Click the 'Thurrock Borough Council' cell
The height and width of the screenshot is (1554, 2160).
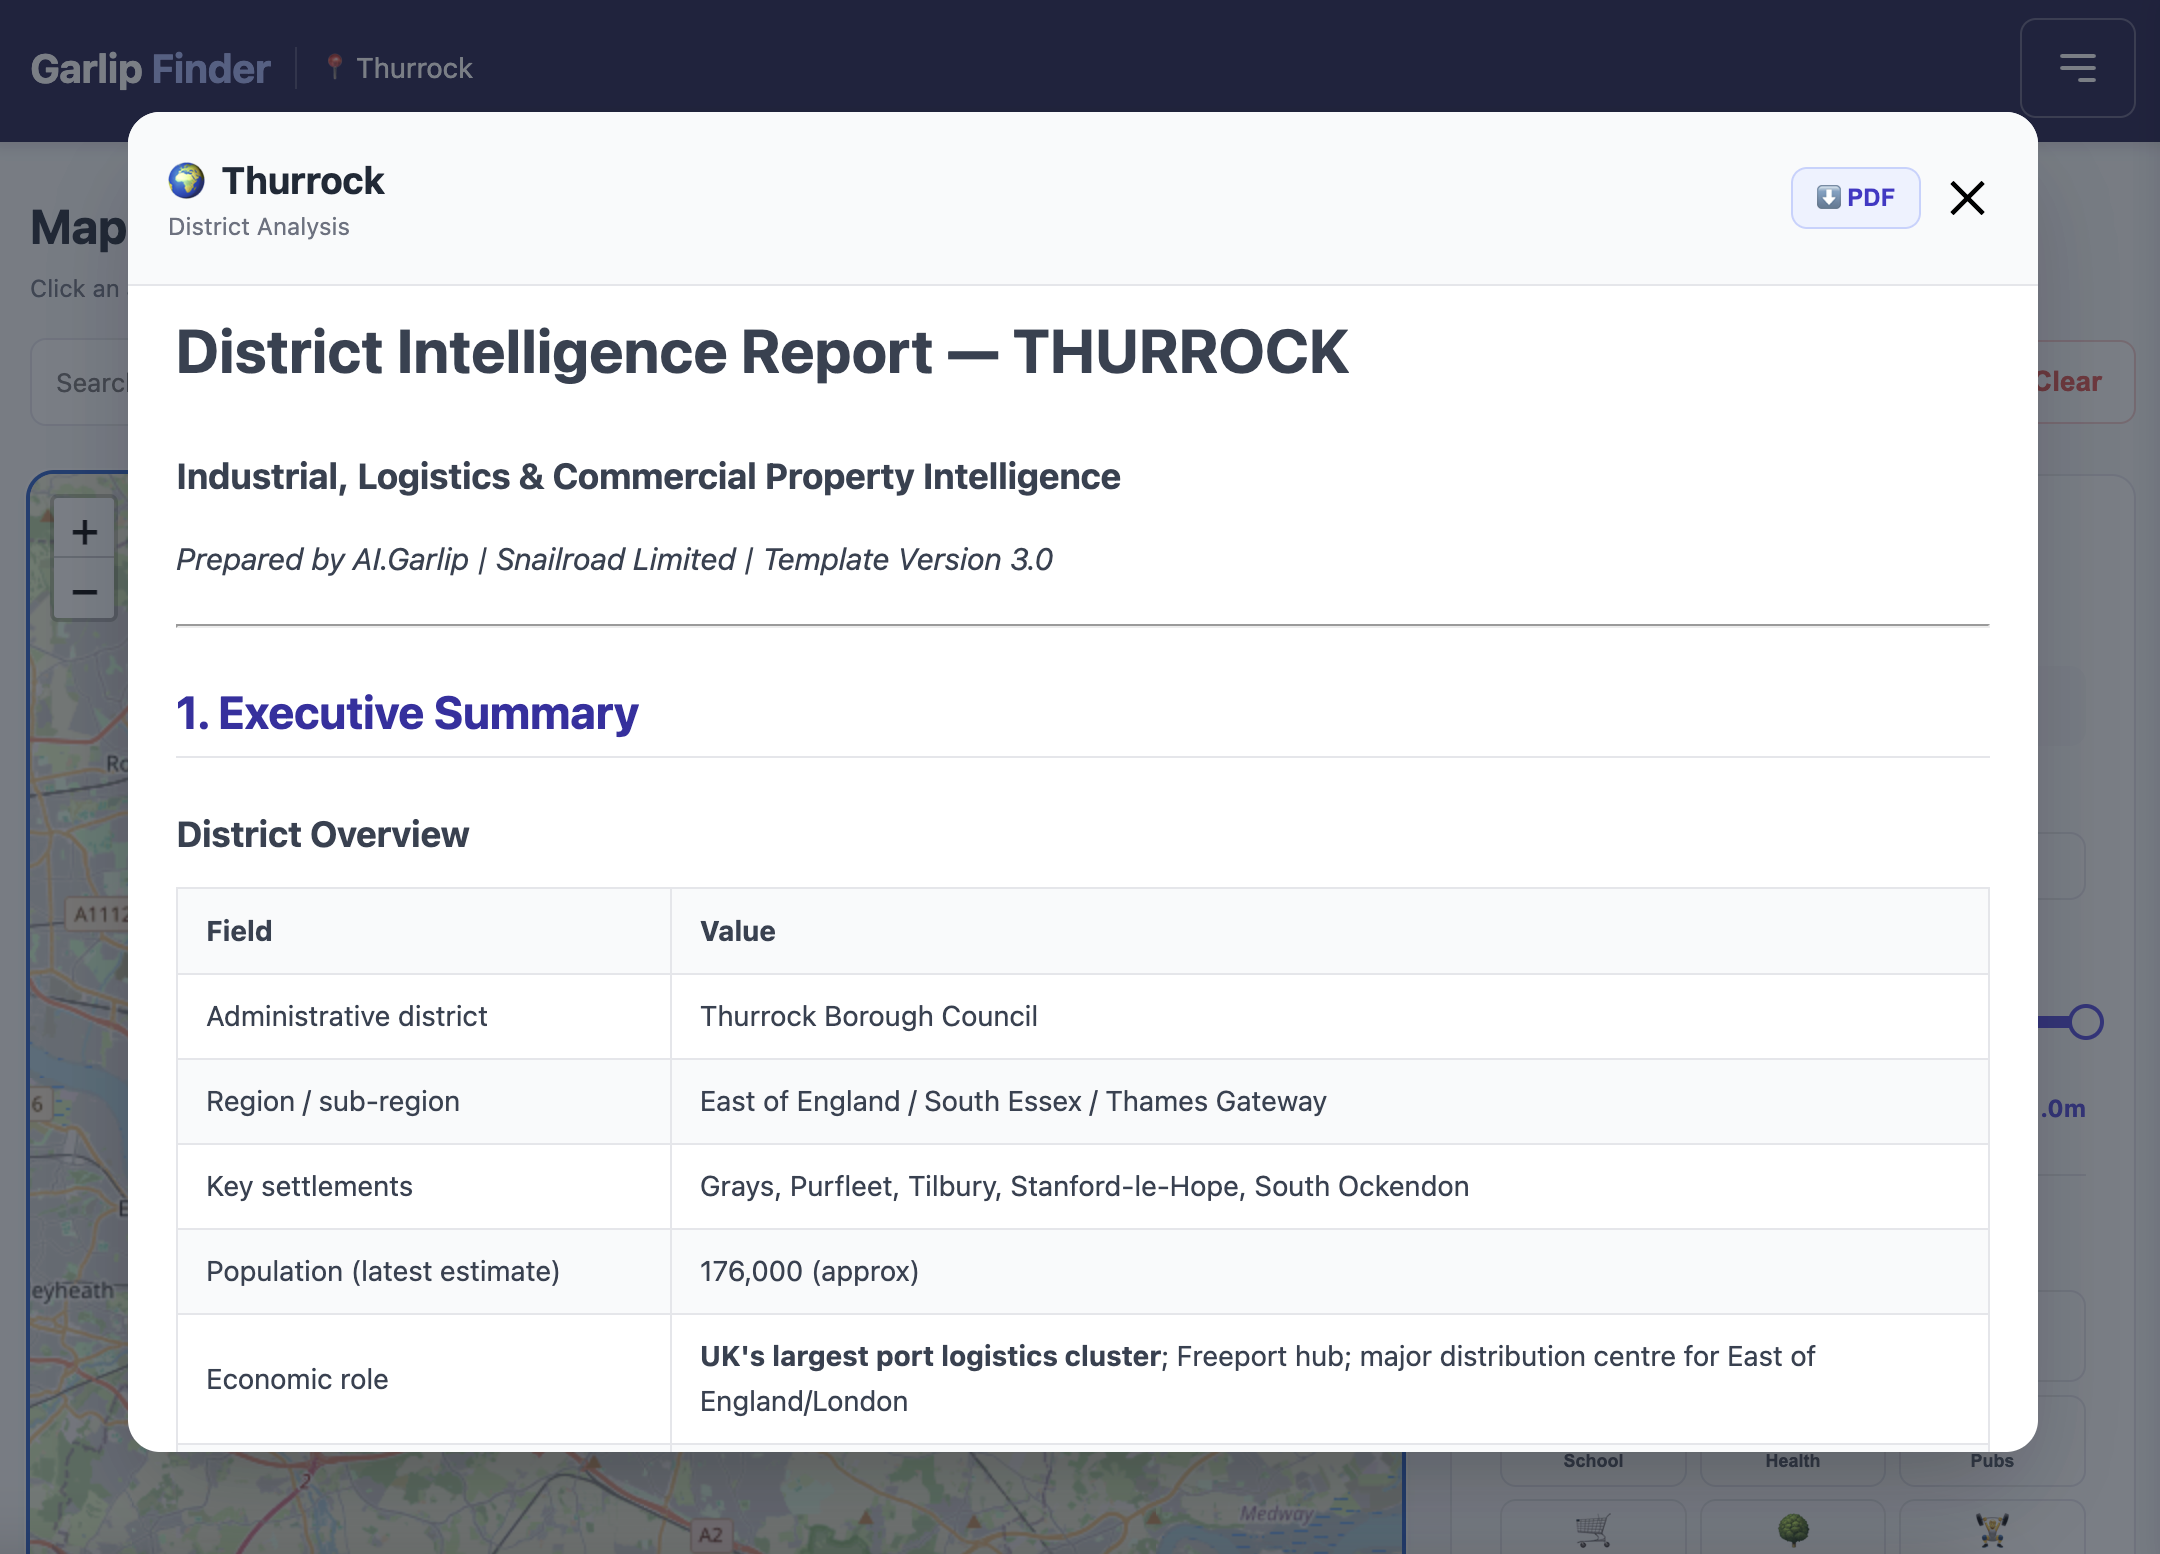pyautogui.click(x=1329, y=1016)
